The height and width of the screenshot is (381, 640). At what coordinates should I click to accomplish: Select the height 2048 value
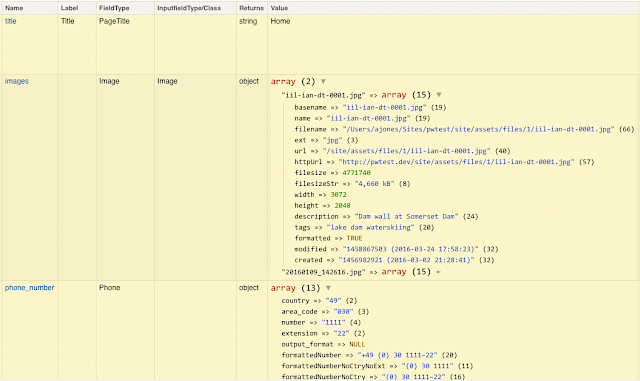pyautogui.click(x=342, y=205)
